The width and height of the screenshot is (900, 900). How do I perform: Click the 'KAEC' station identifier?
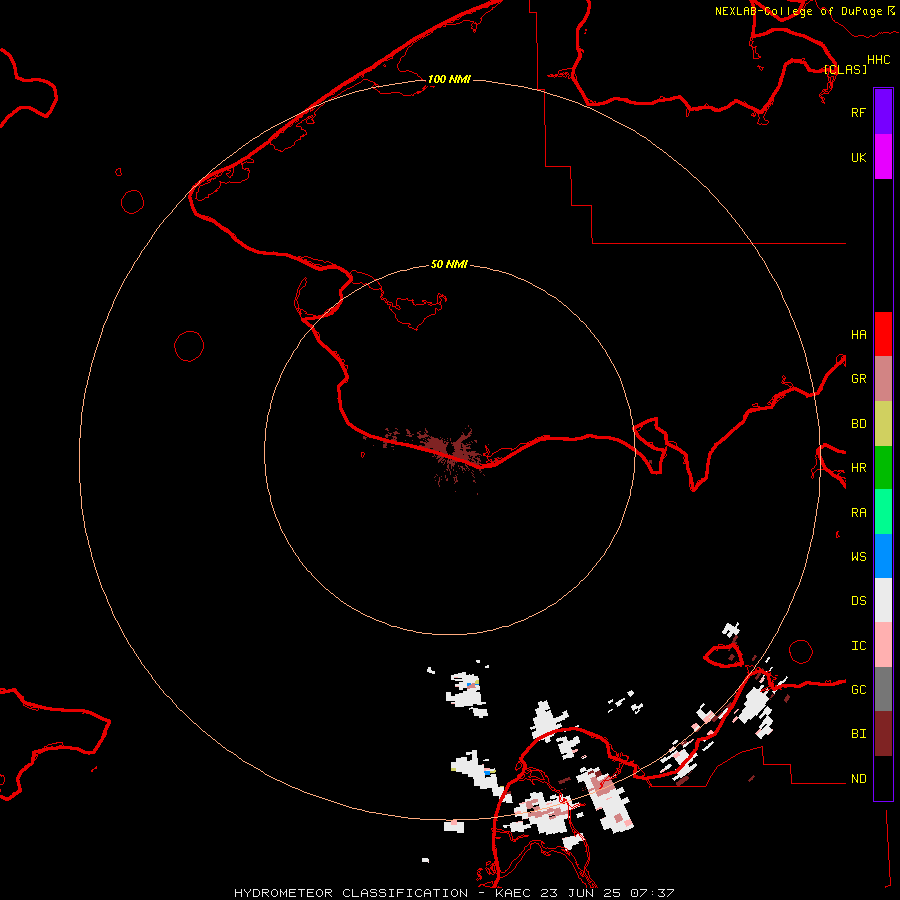point(513,893)
